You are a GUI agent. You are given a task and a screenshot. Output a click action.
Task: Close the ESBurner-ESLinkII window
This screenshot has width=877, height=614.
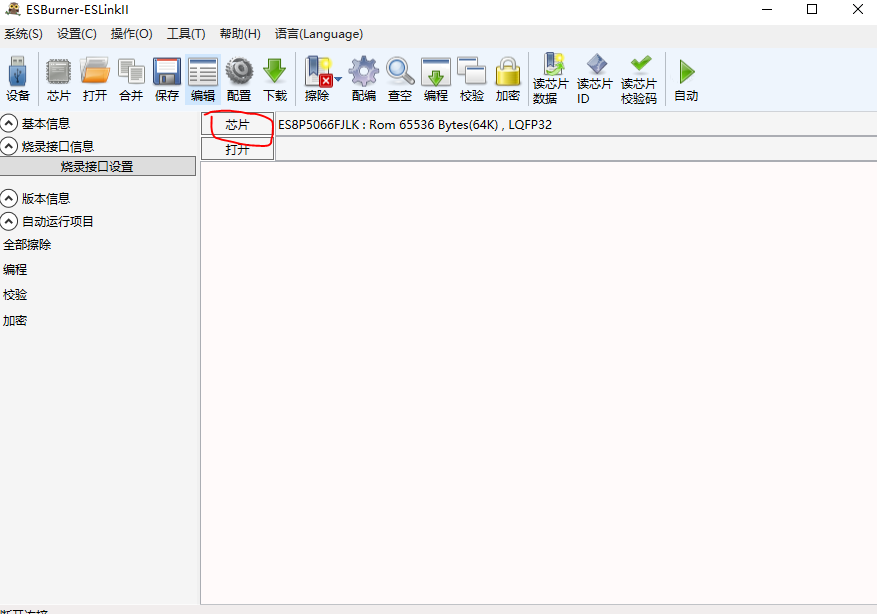pyautogui.click(x=857, y=10)
